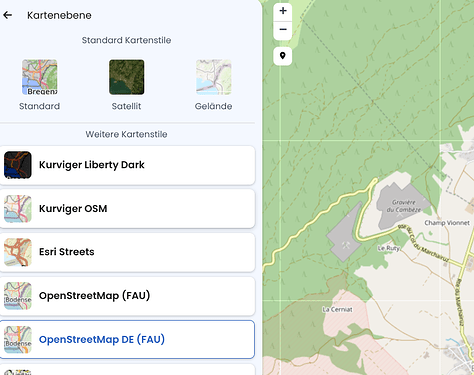Choose OpenStreetMap (FAU) map style
Image resolution: width=474 pixels, height=375 pixels.
[127, 296]
